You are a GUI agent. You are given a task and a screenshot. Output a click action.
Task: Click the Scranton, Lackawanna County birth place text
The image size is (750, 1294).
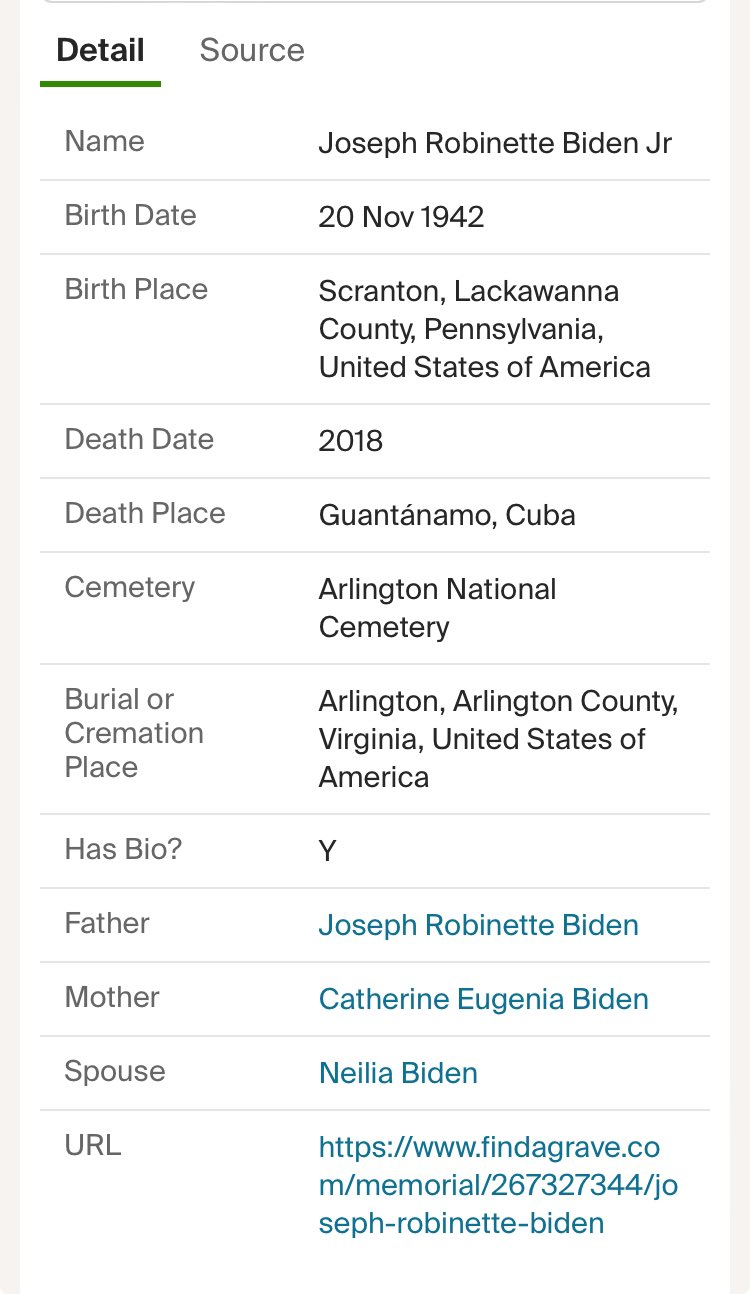pos(484,329)
